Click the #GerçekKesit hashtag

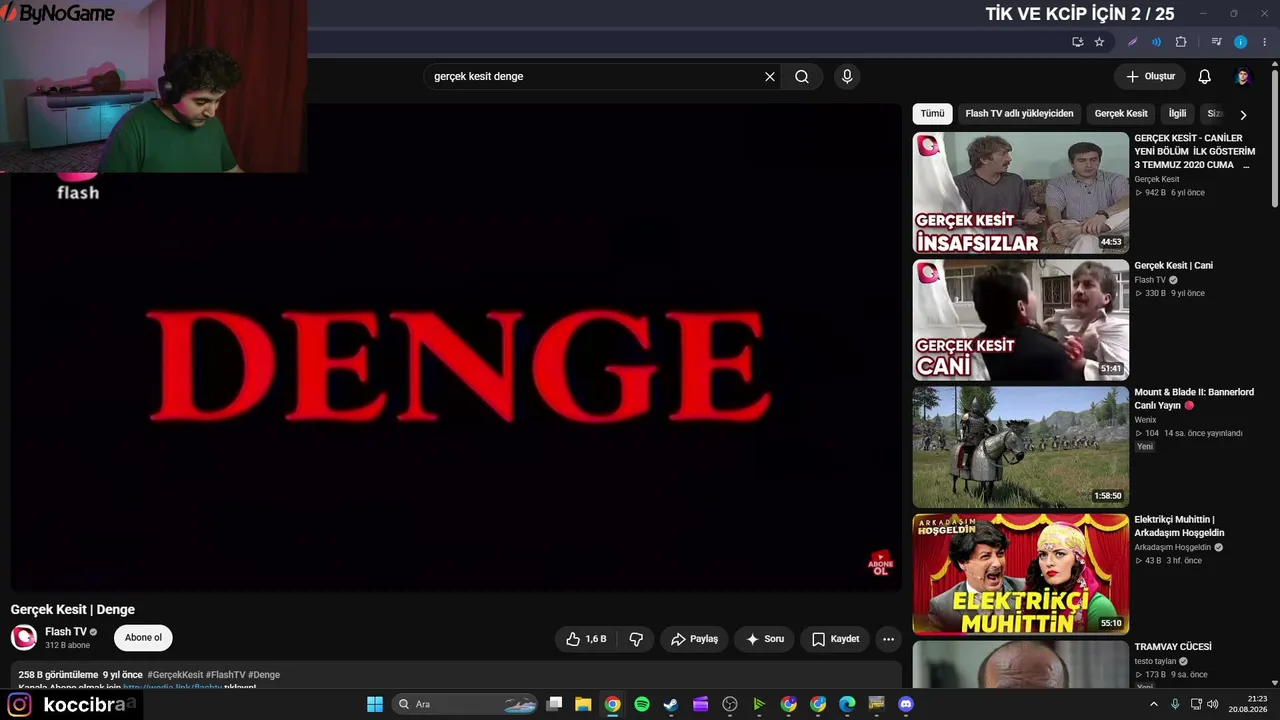[175, 675]
